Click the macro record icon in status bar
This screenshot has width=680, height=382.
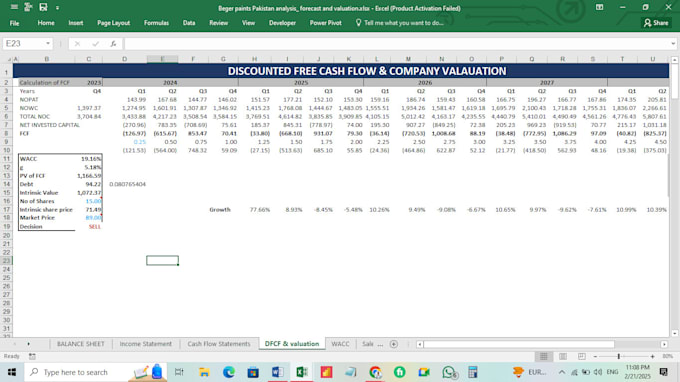pos(32,356)
